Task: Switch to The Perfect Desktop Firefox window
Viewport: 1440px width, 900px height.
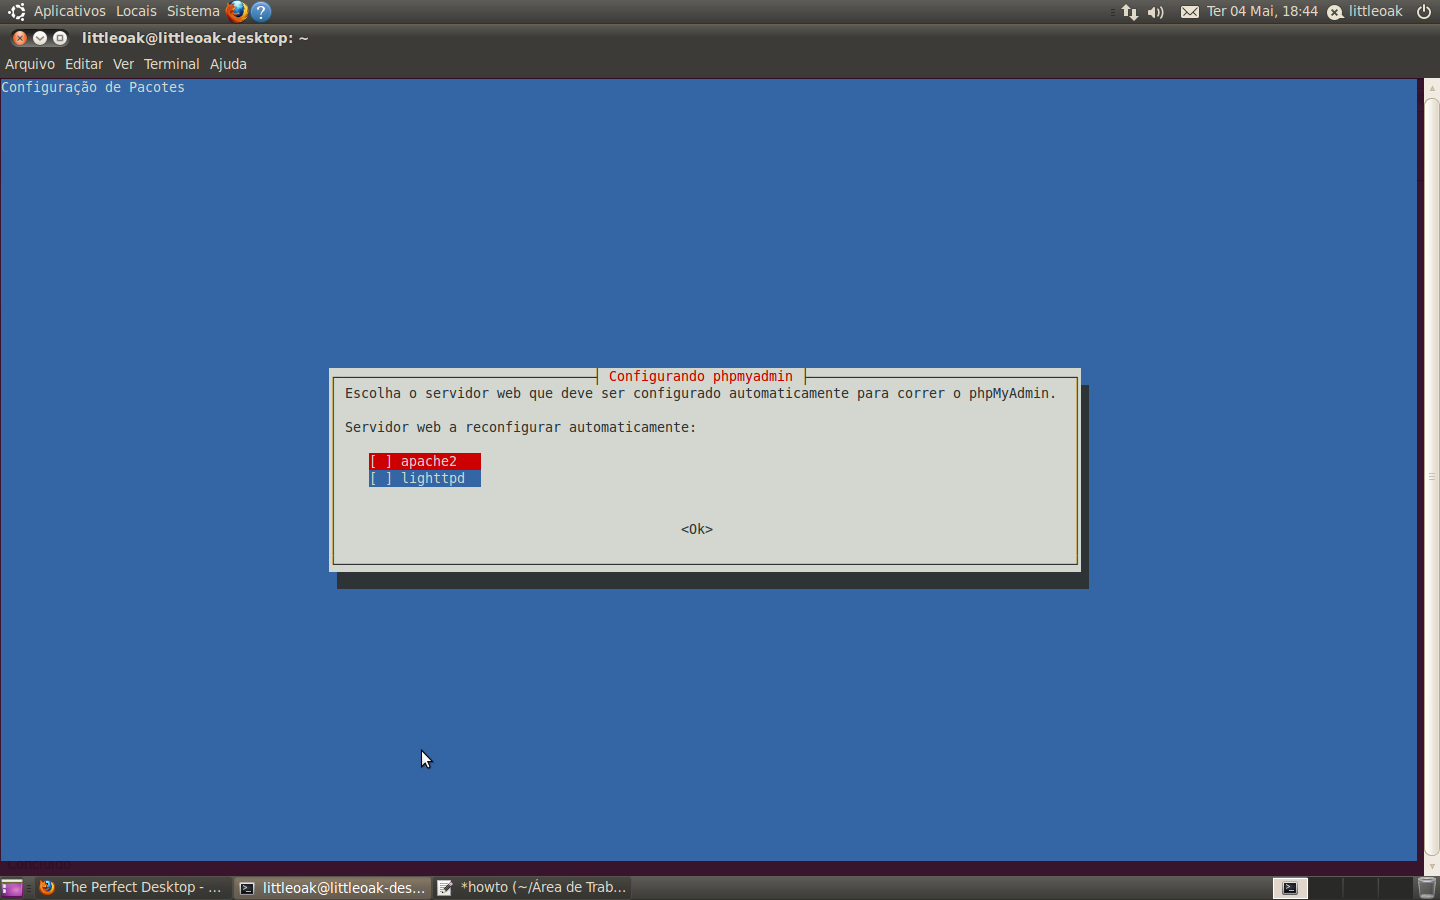Action: click(131, 887)
